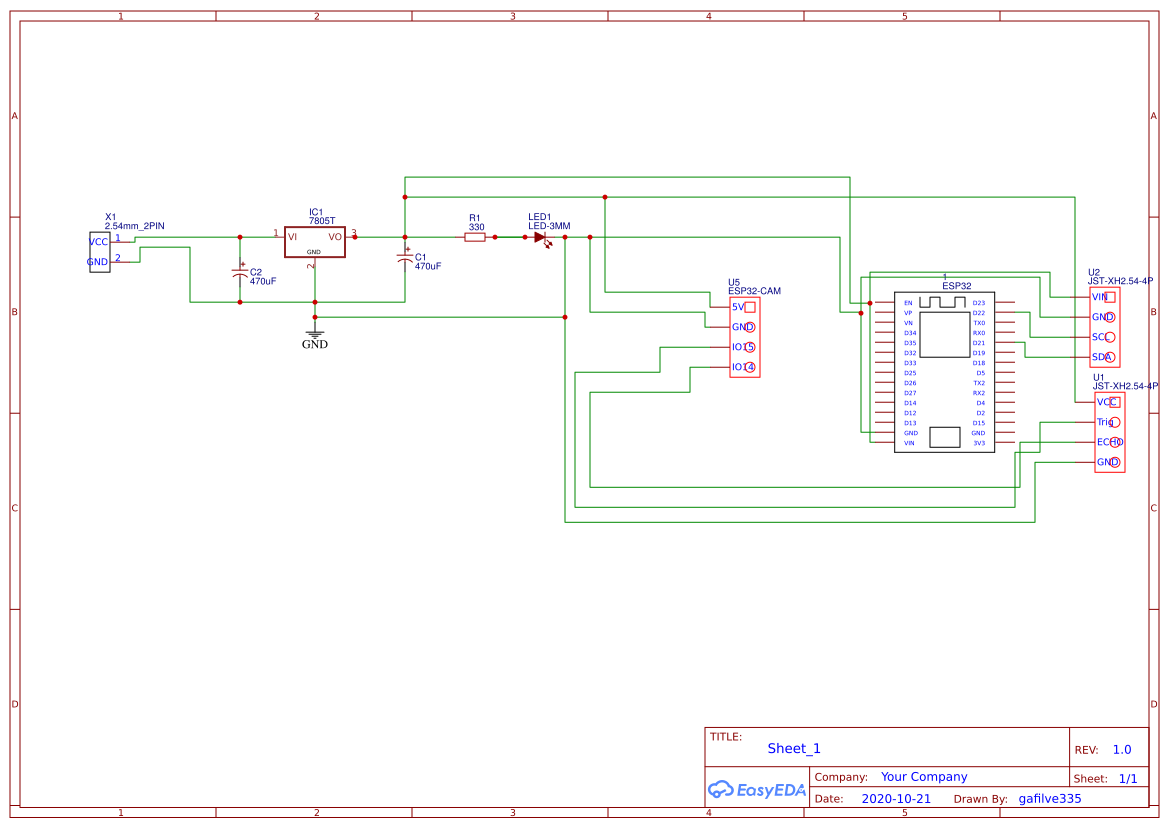The image size is (1169, 828).
Task: Select capacitor C2 470uF
Action: coord(239,272)
